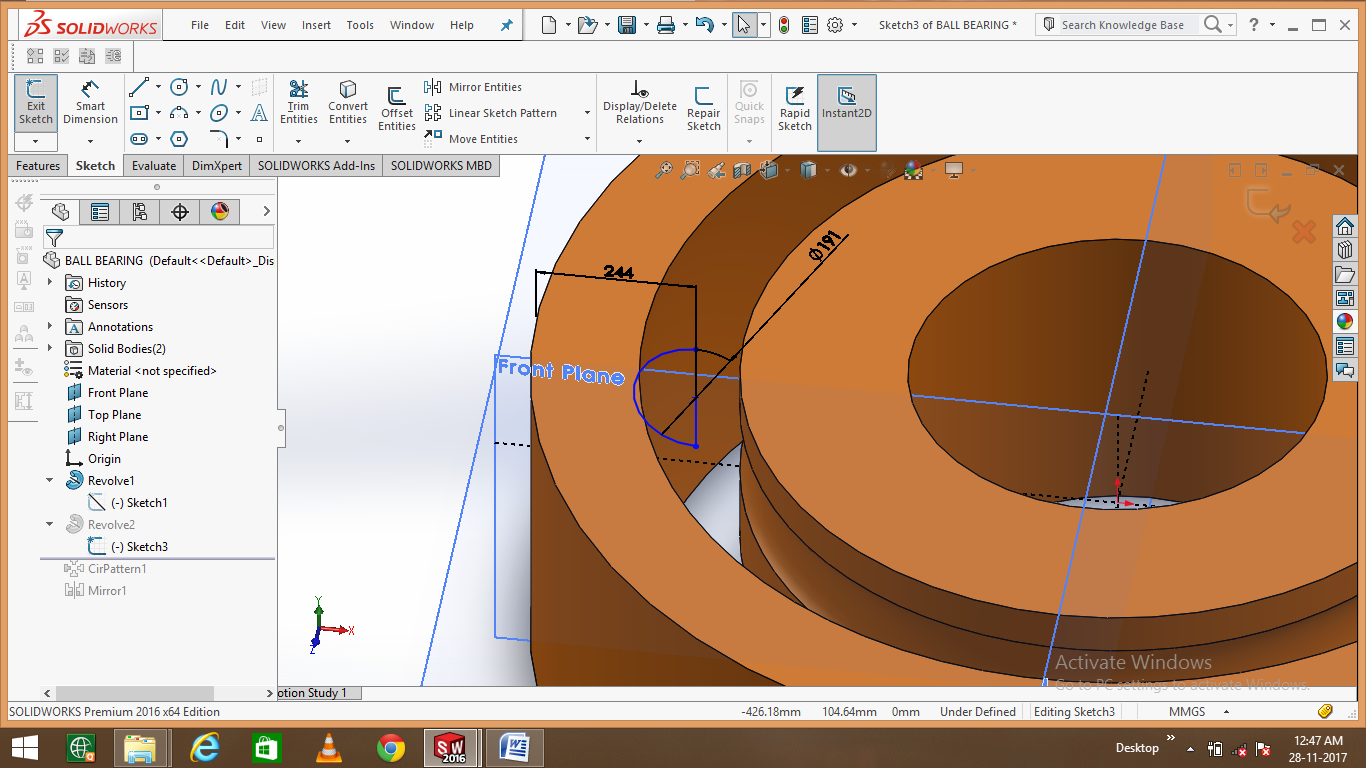Open the Smart Dimension tool
This screenshot has height=768, width=1366.
90,103
